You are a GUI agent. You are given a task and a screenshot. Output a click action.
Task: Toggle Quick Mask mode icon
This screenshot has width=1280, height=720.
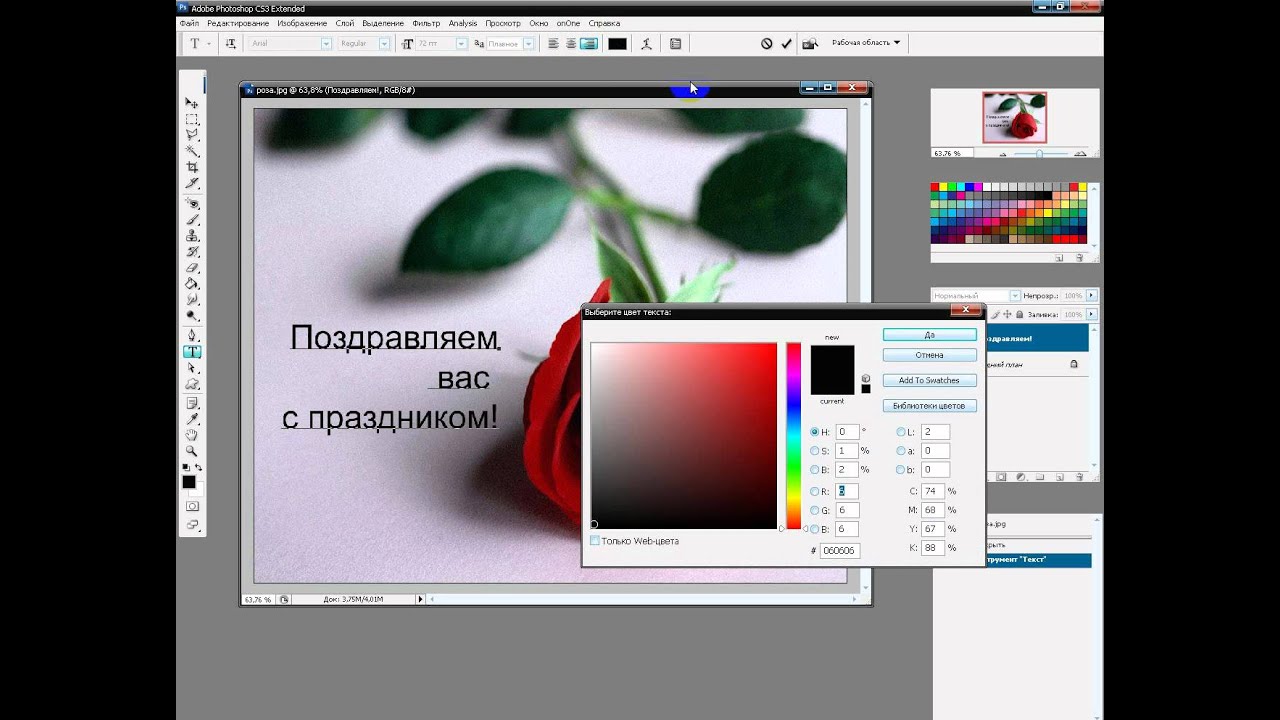click(x=191, y=507)
